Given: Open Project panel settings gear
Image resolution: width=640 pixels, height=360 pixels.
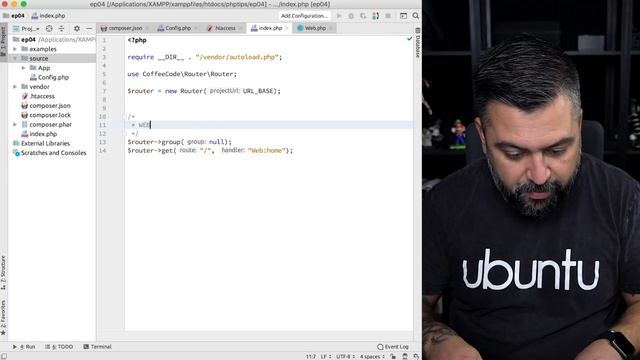Looking at the screenshot, I should [x=77, y=29].
